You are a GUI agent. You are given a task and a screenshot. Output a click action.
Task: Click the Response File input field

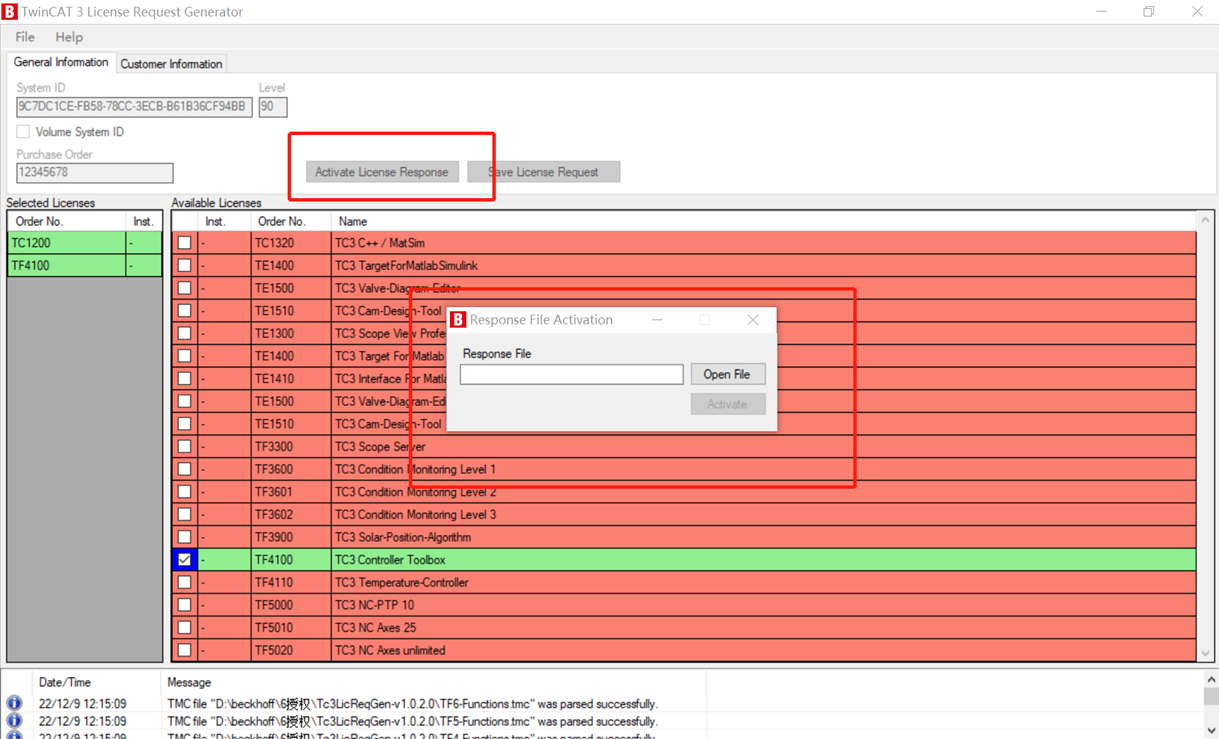pyautogui.click(x=572, y=374)
